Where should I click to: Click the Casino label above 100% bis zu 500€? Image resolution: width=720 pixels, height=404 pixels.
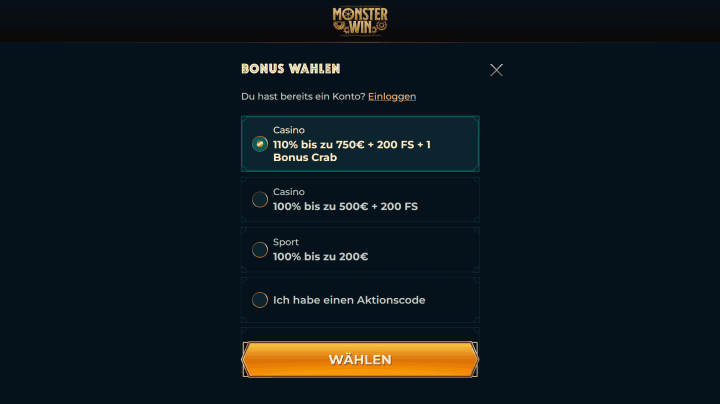(289, 192)
